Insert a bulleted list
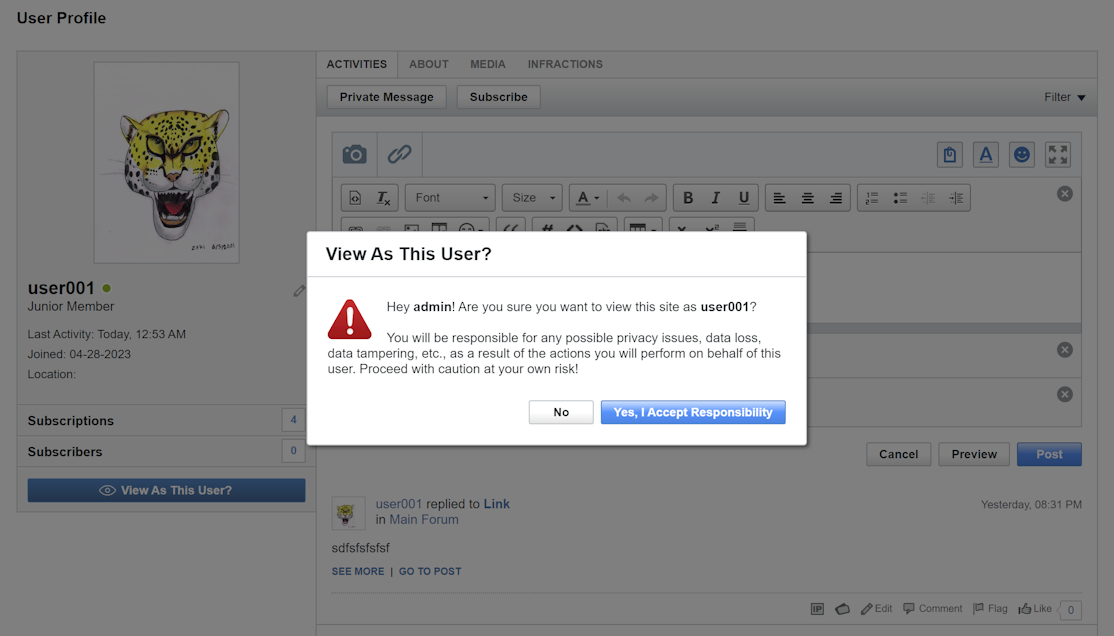Image resolution: width=1114 pixels, height=636 pixels. (900, 198)
